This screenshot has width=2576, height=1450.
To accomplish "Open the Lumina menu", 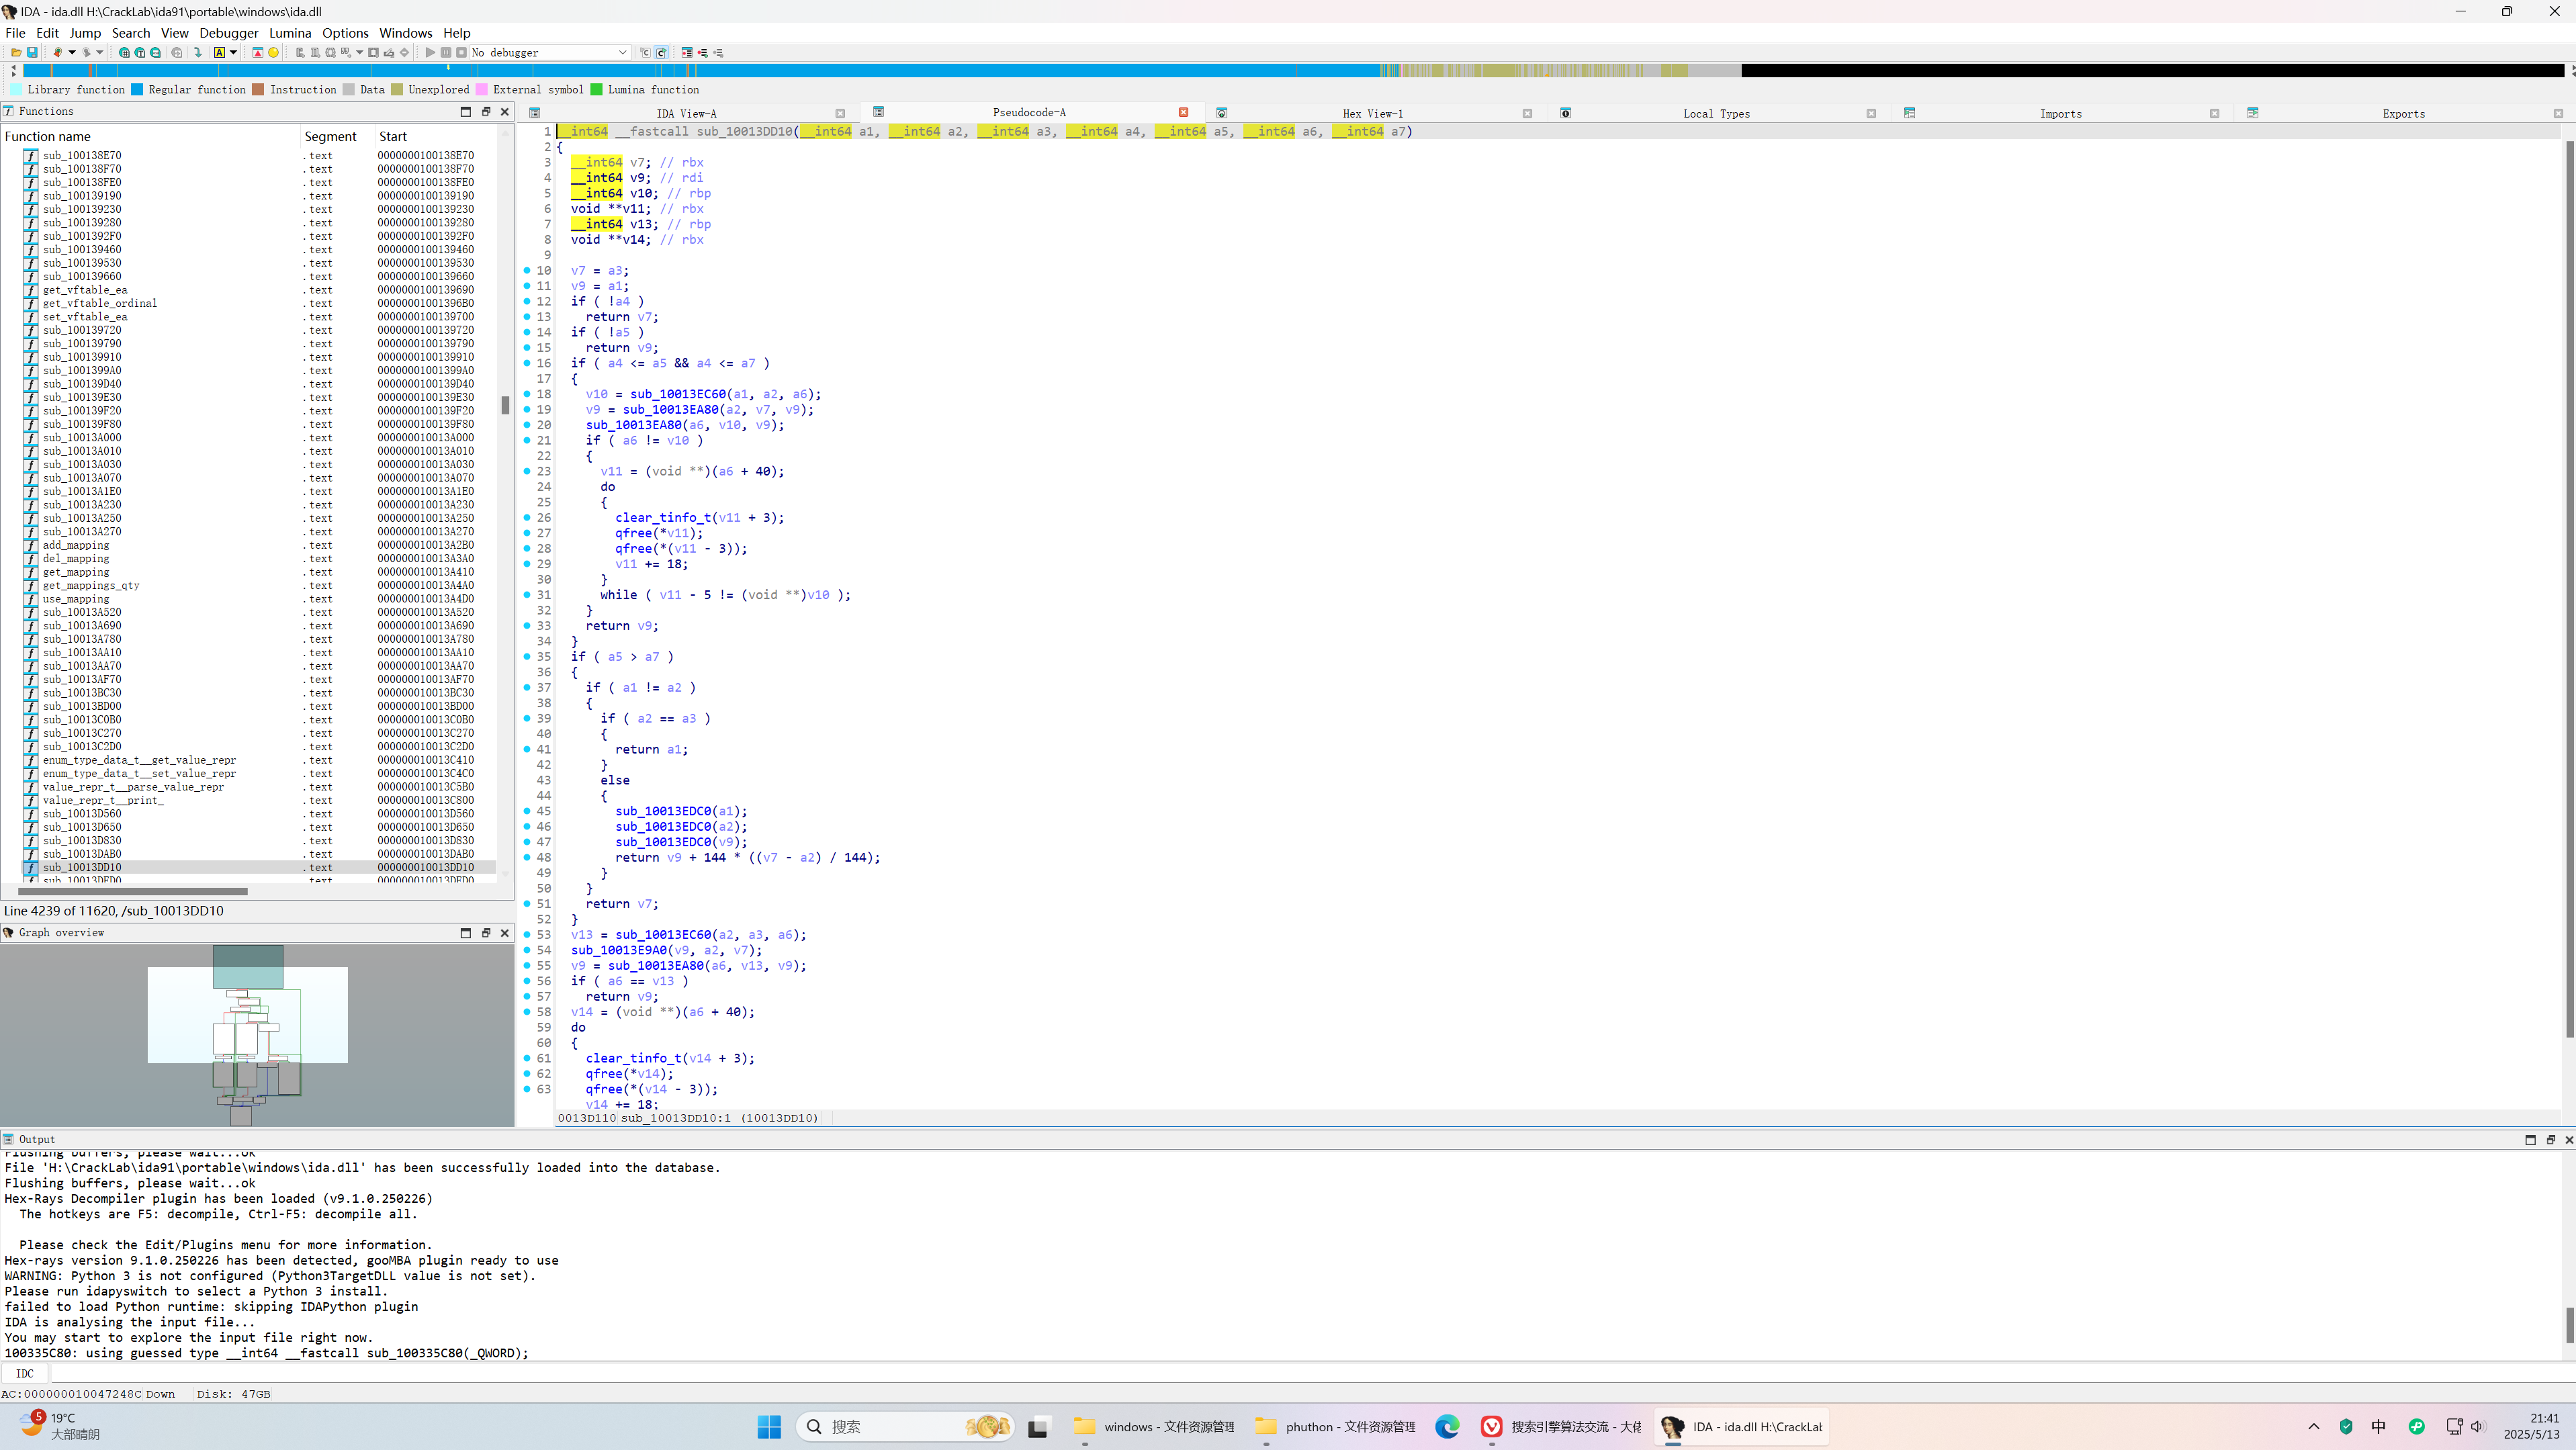I will tap(290, 33).
